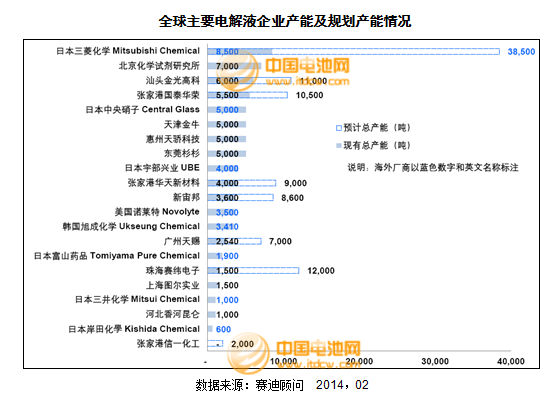This screenshot has height=397, width=559.
Task: Select the legend text 现有总产能（吨）
Action: (x=377, y=145)
